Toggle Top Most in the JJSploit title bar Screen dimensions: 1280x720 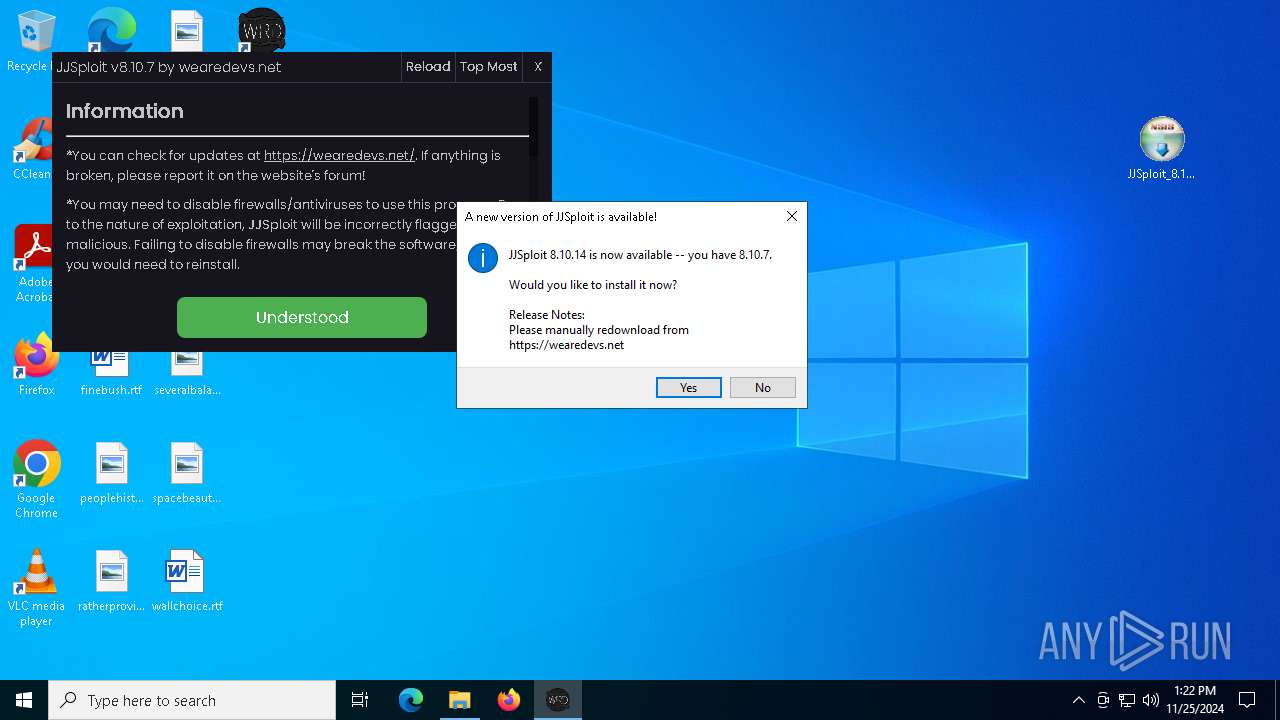489,67
